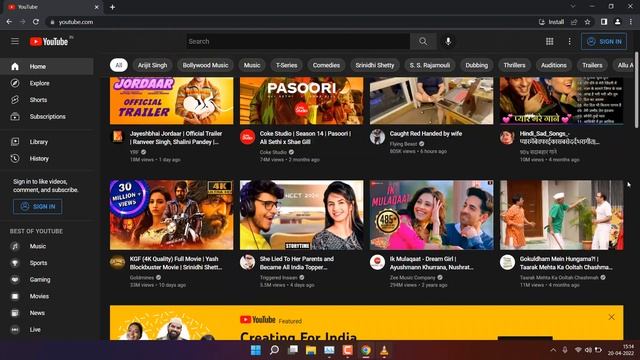Bookmark this page with star icon
The image size is (640, 360).
click(587, 22)
